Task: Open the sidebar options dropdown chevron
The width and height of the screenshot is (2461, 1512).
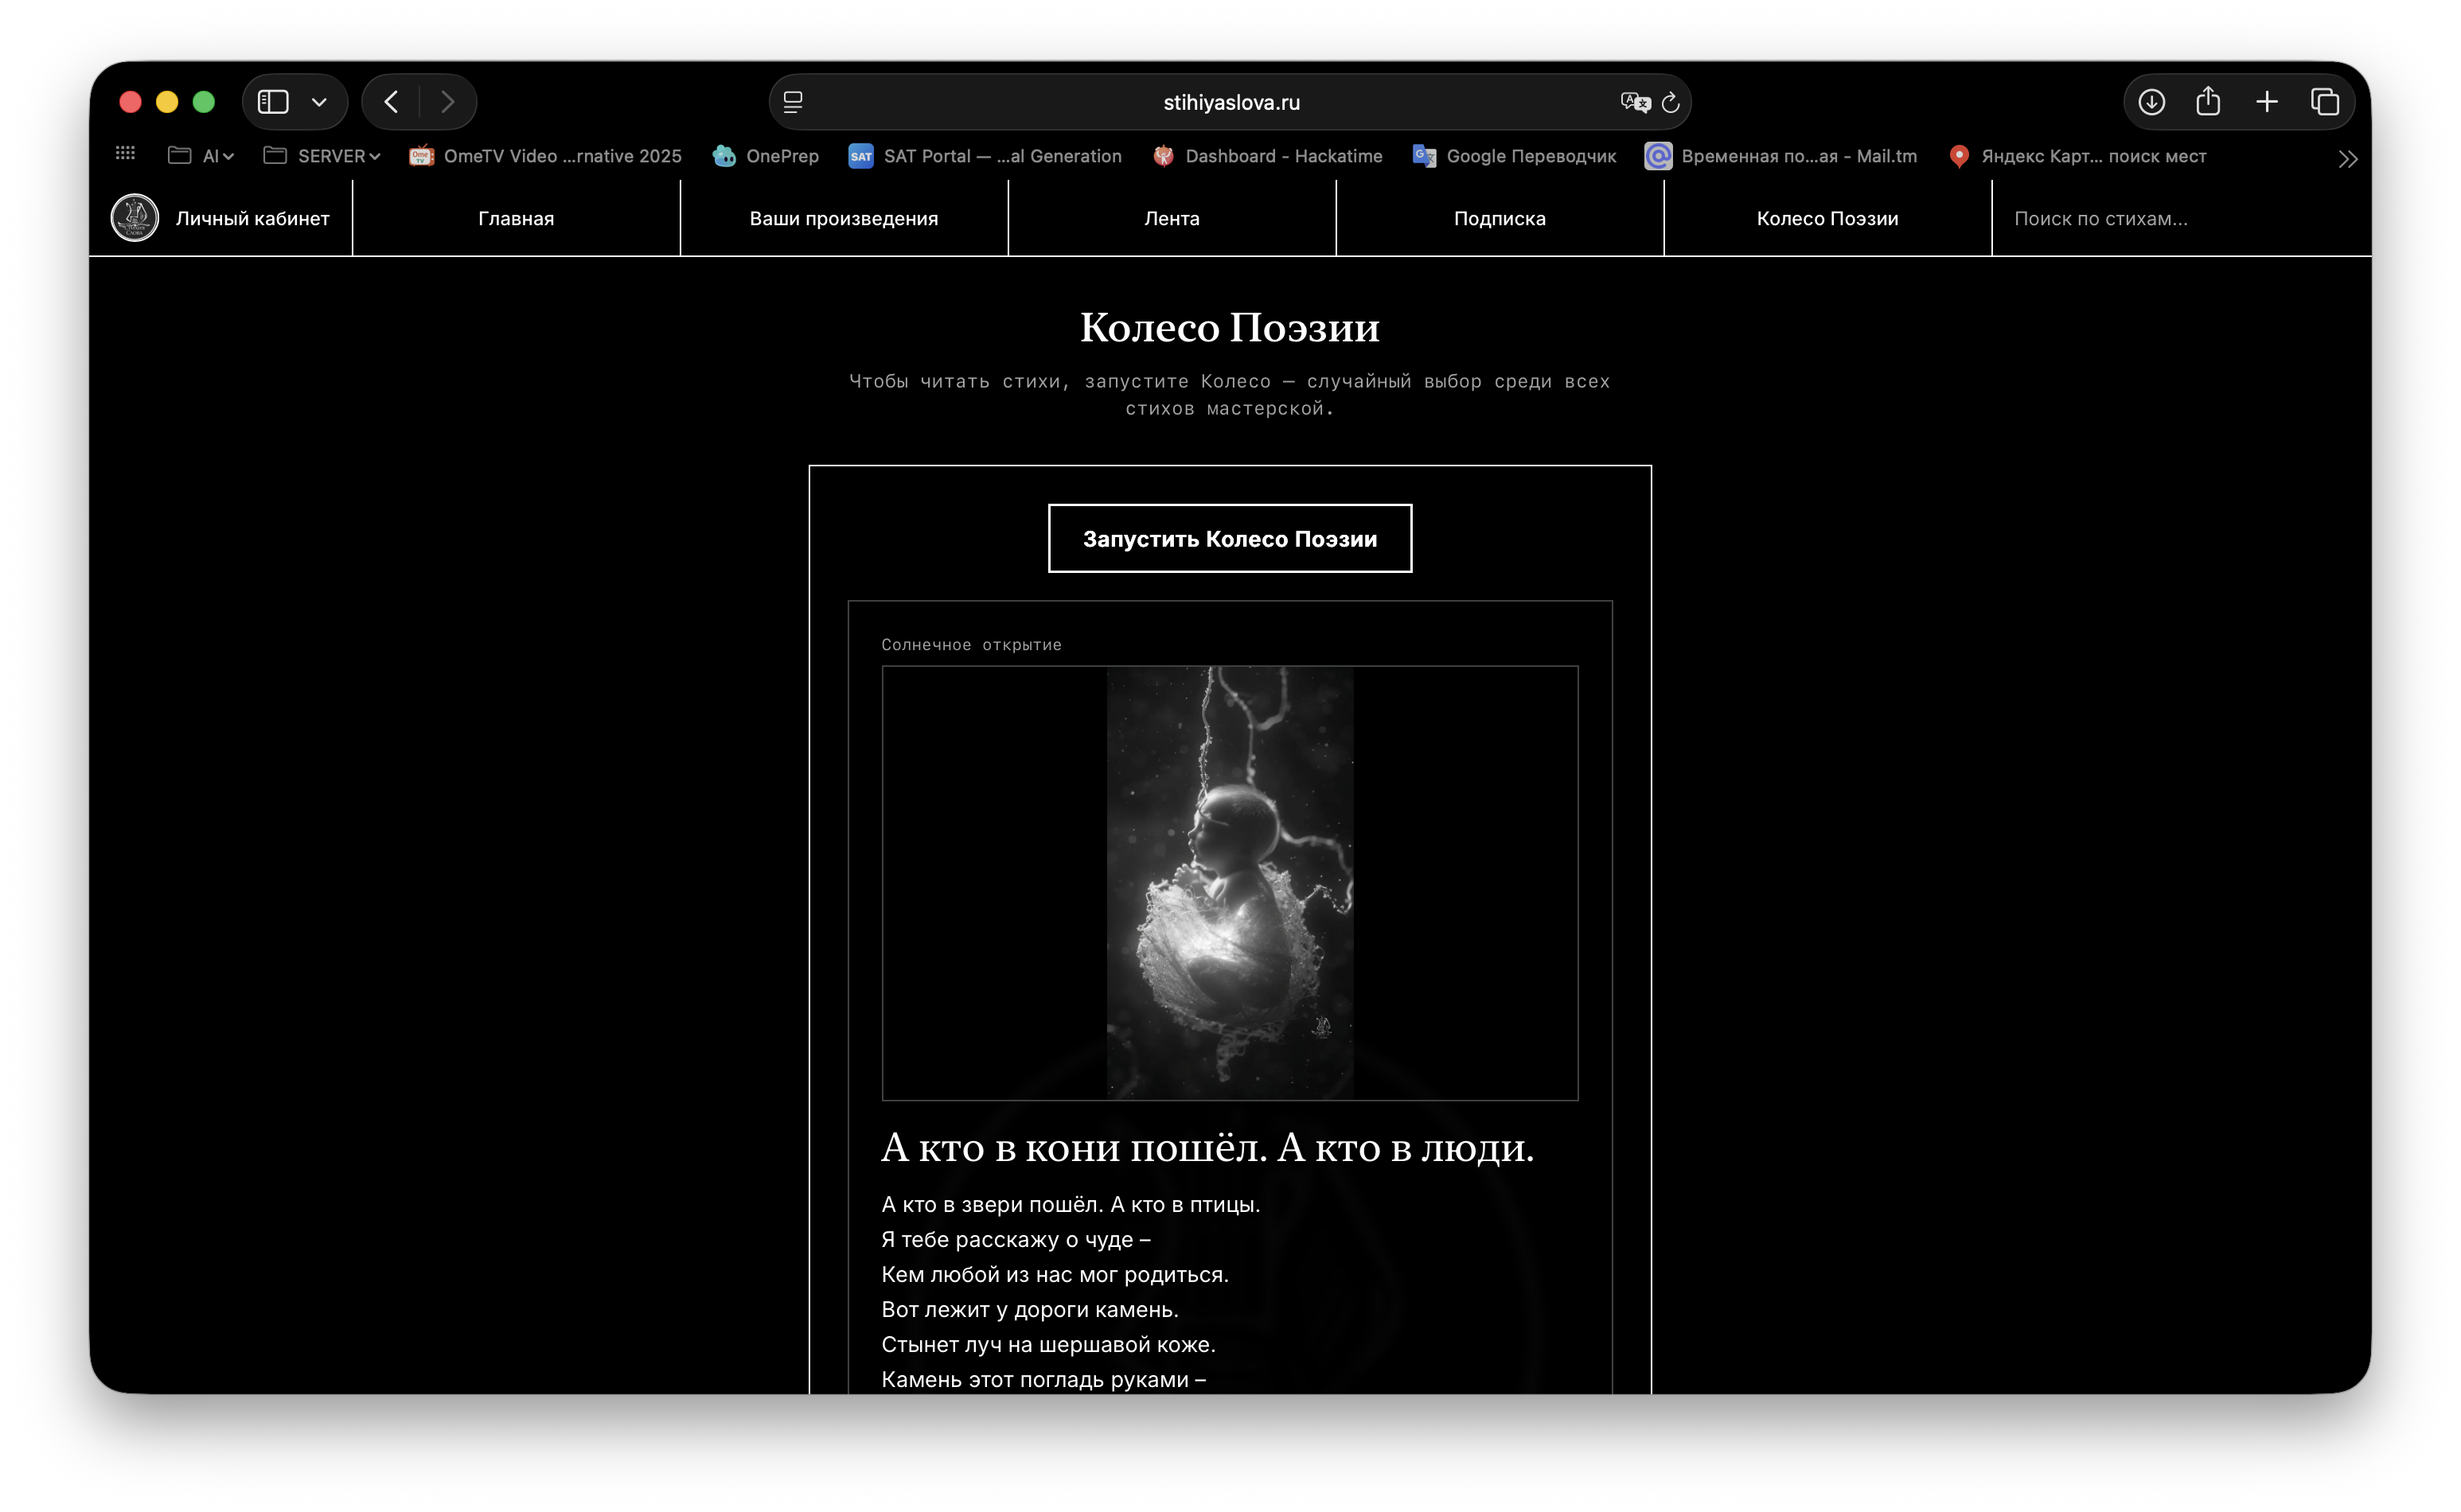Action: click(319, 102)
